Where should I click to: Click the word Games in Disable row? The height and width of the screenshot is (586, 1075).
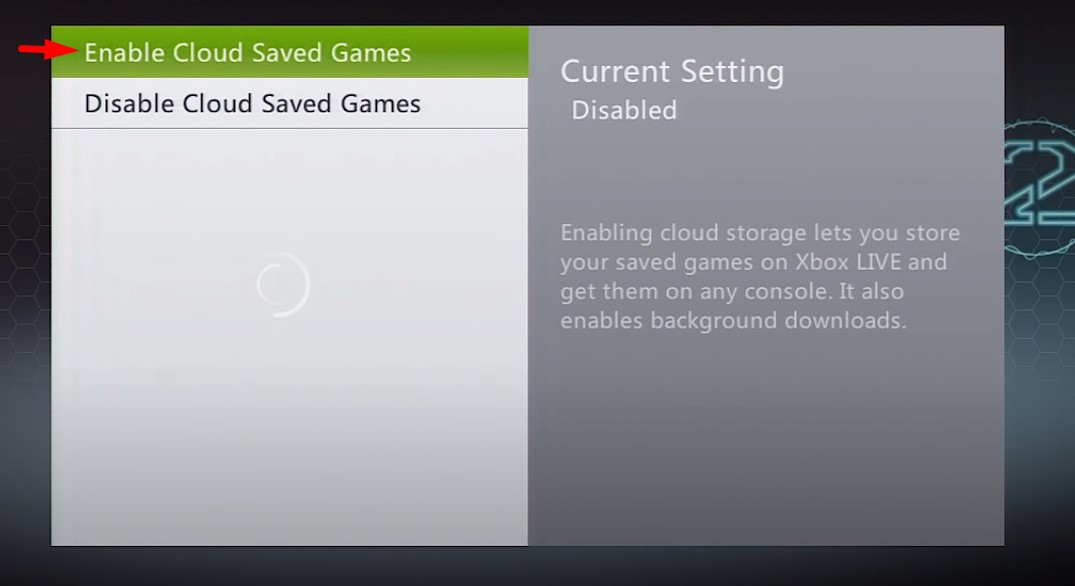(x=381, y=103)
